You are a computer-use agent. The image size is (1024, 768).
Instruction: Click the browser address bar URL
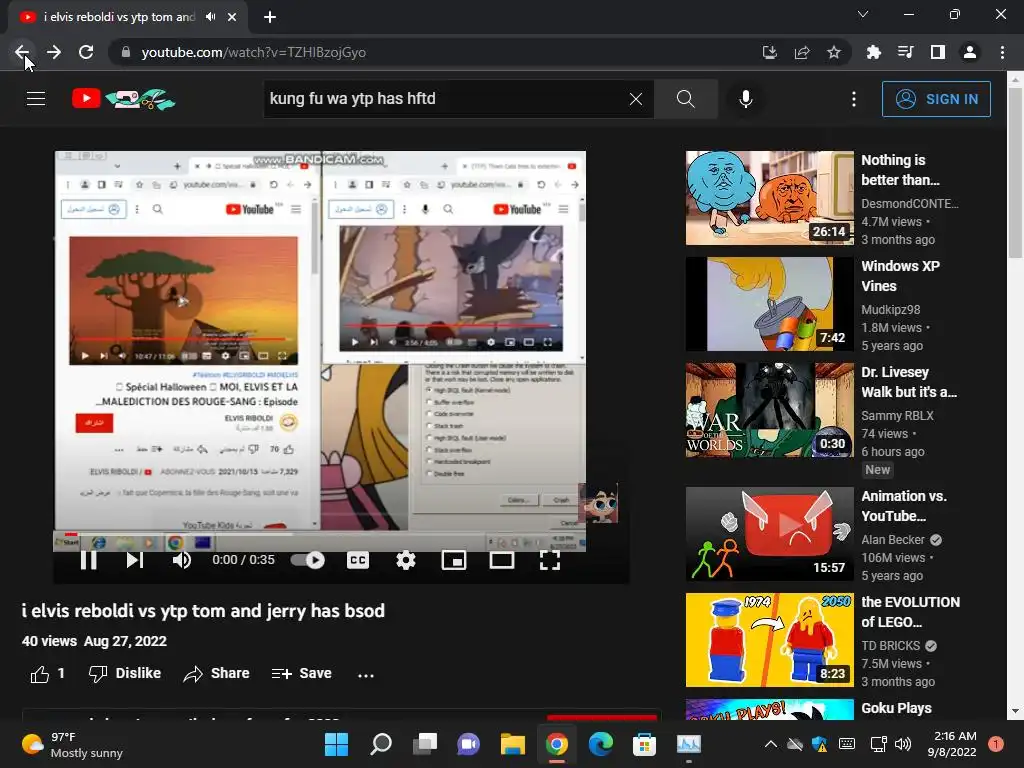pyautogui.click(x=253, y=52)
